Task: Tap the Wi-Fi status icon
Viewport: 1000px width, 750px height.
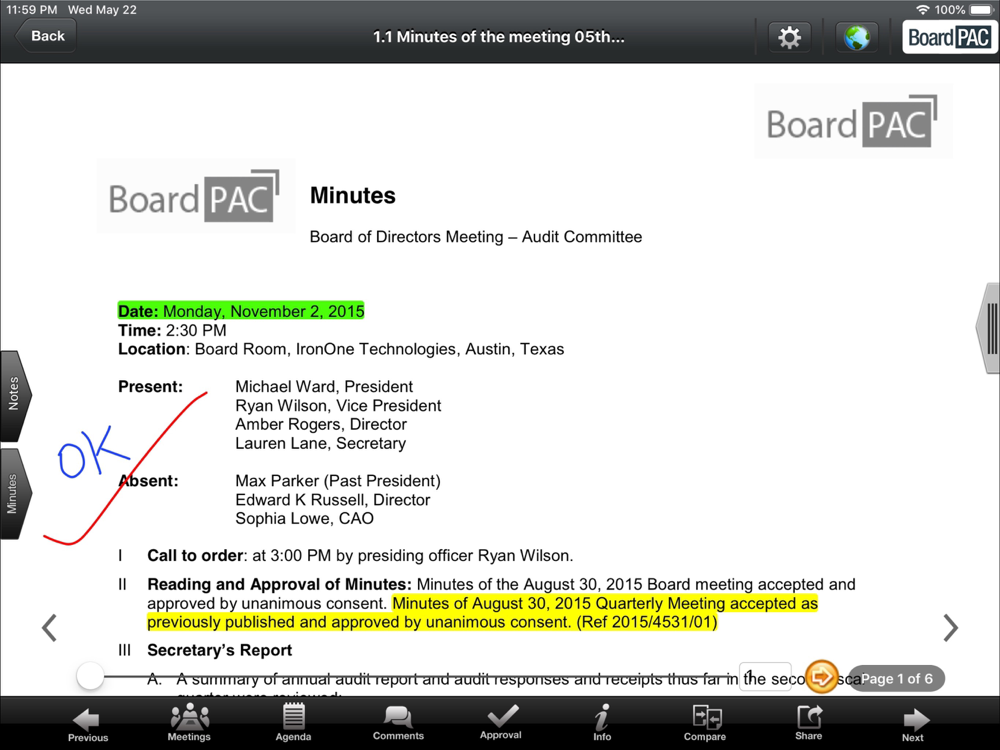Action: pos(922,10)
